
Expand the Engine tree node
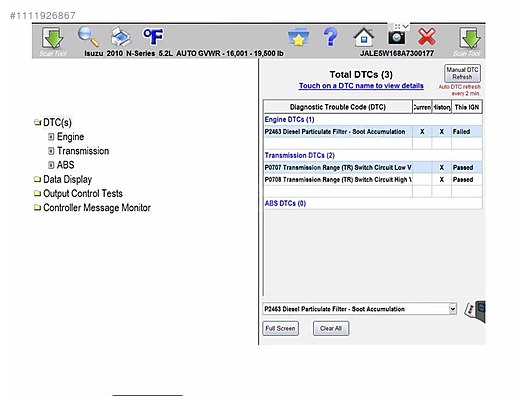[x=51, y=137]
